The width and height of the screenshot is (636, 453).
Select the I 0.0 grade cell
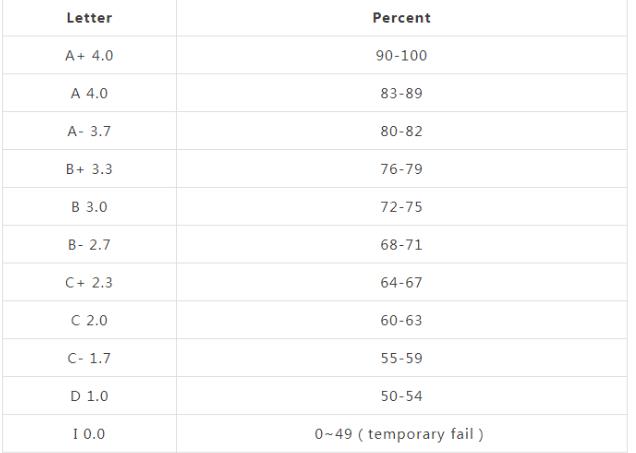click(89, 434)
